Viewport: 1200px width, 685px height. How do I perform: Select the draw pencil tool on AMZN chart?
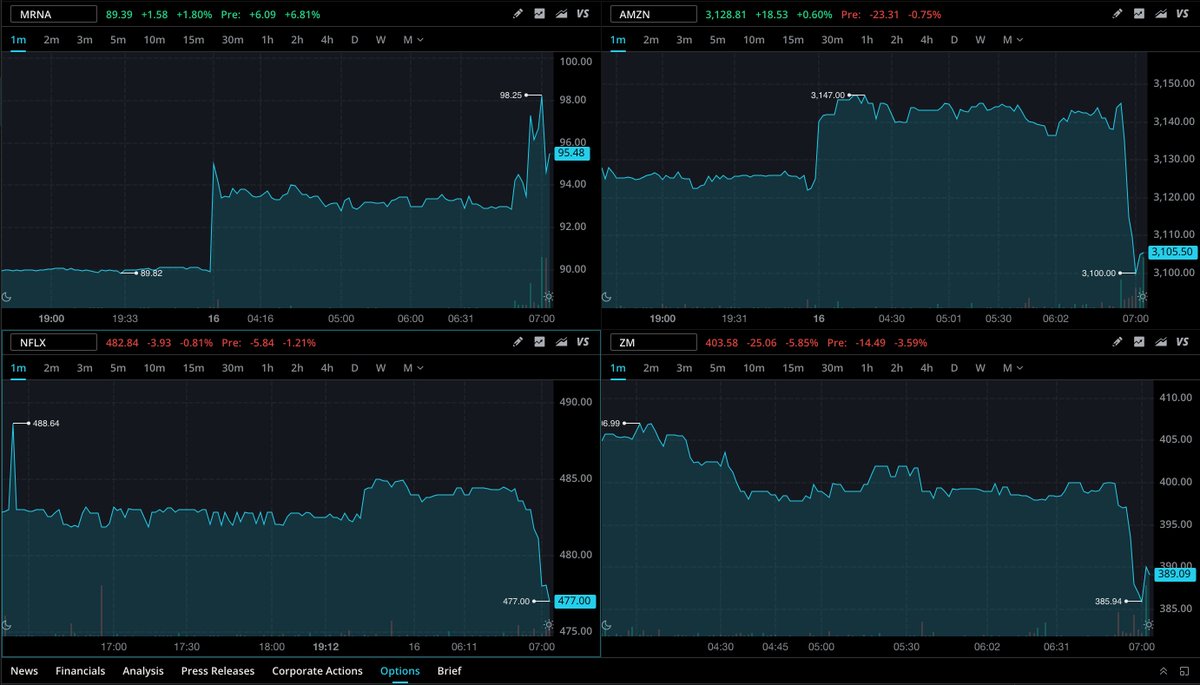[x=1118, y=14]
